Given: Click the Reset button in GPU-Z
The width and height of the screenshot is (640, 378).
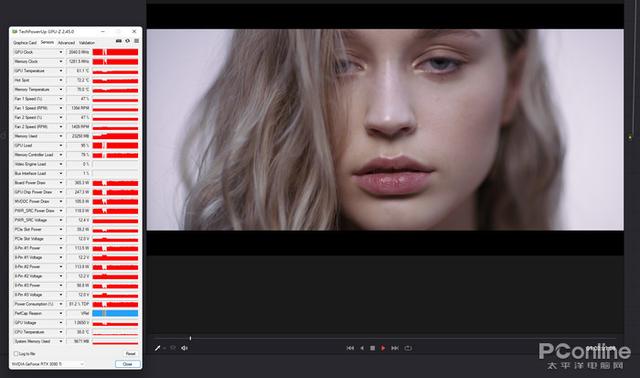Looking at the screenshot, I should 130,354.
